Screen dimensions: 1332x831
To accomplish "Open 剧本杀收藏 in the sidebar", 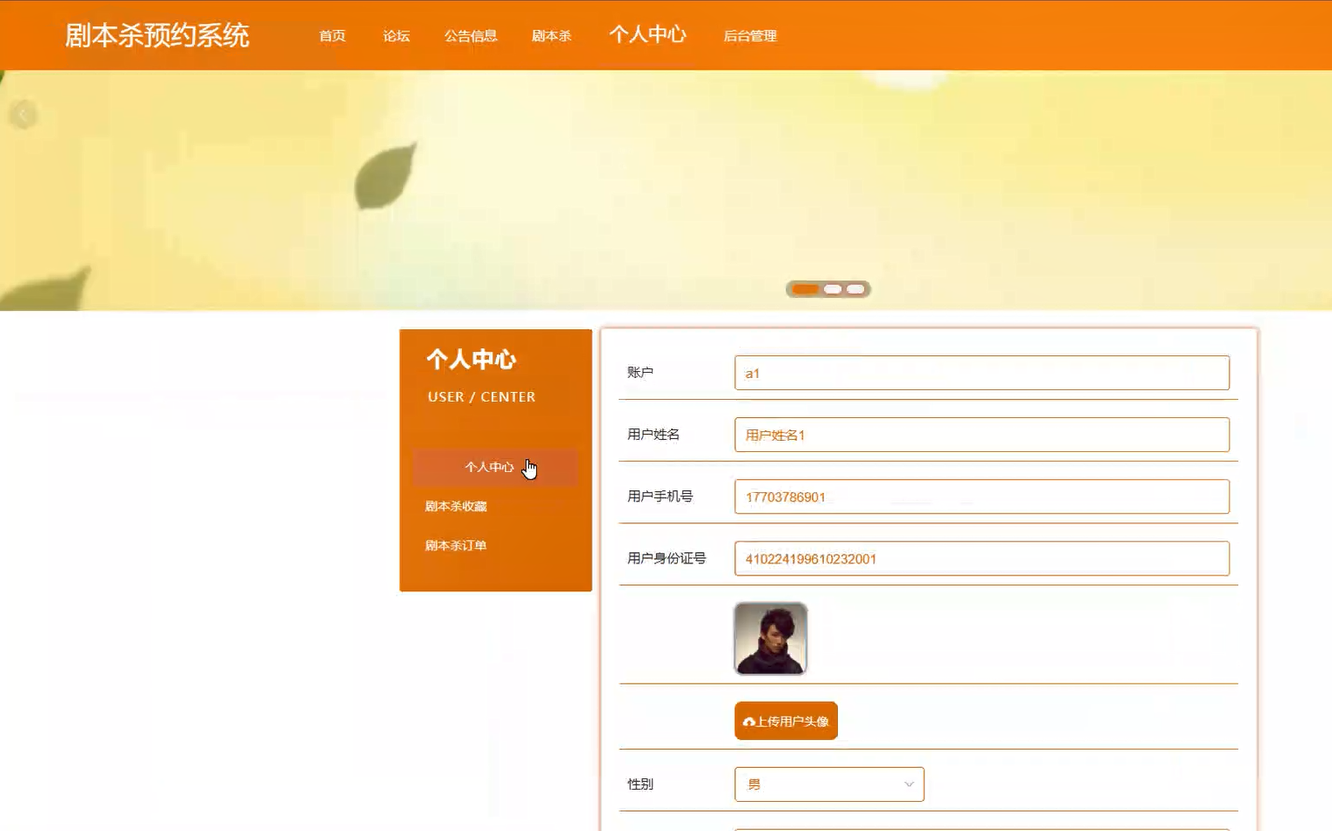I will coord(456,507).
